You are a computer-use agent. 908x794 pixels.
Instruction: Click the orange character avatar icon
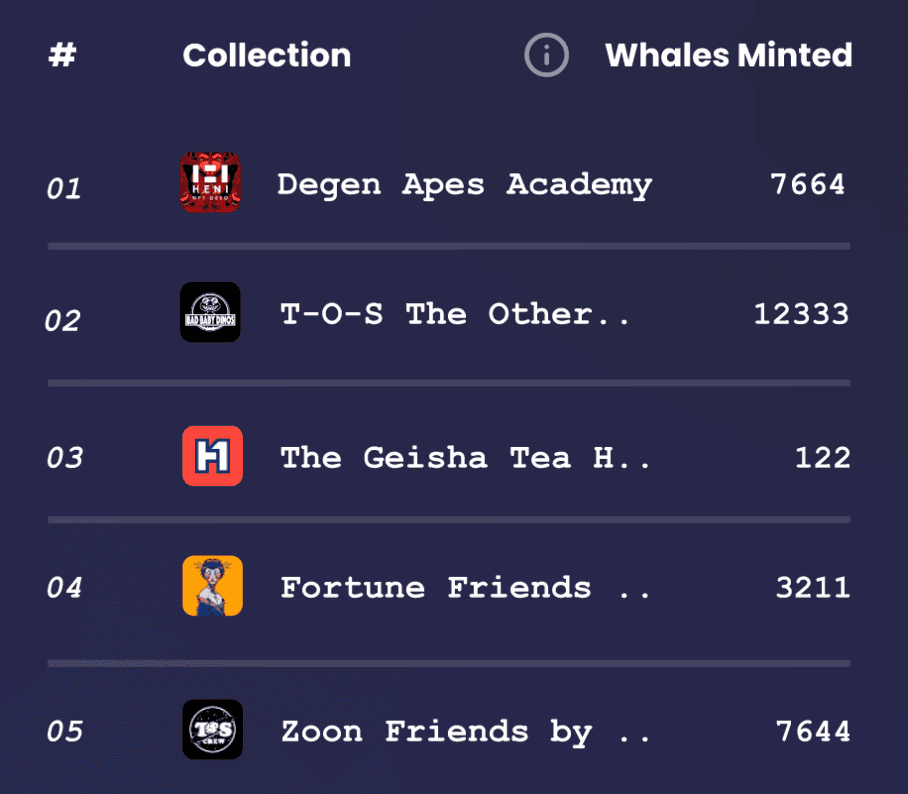(x=212, y=586)
